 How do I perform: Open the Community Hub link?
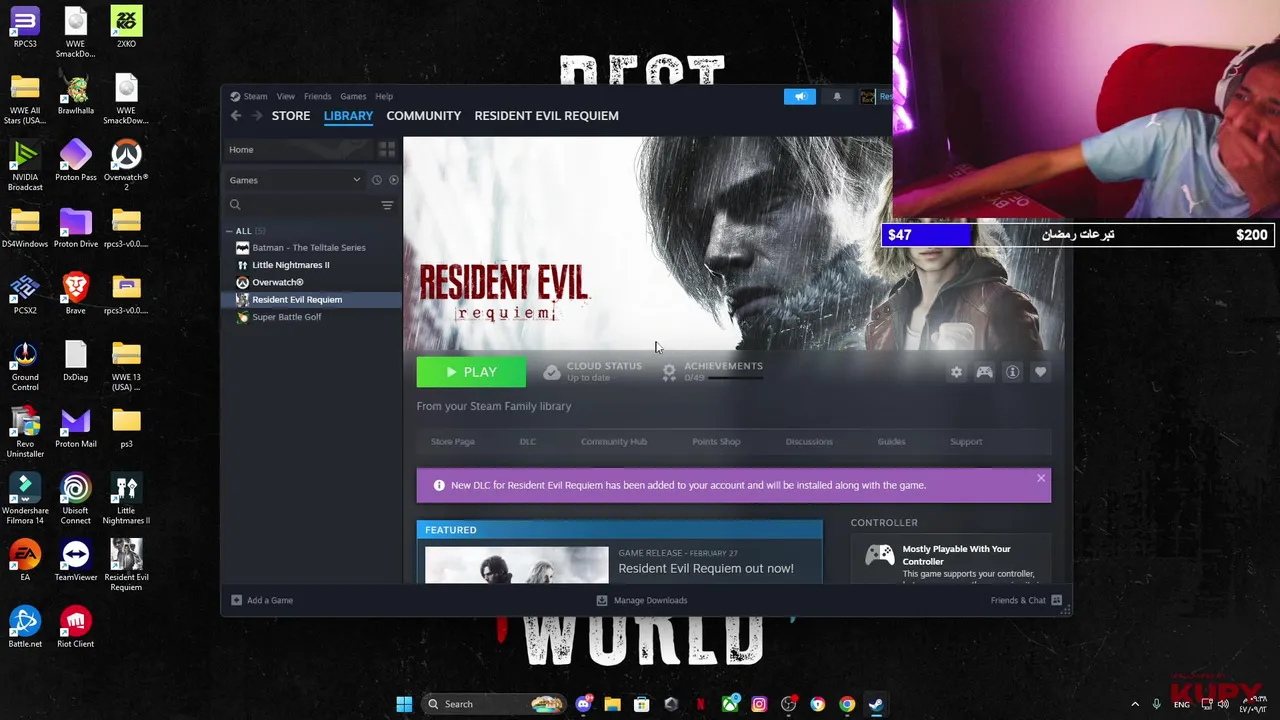pos(614,441)
